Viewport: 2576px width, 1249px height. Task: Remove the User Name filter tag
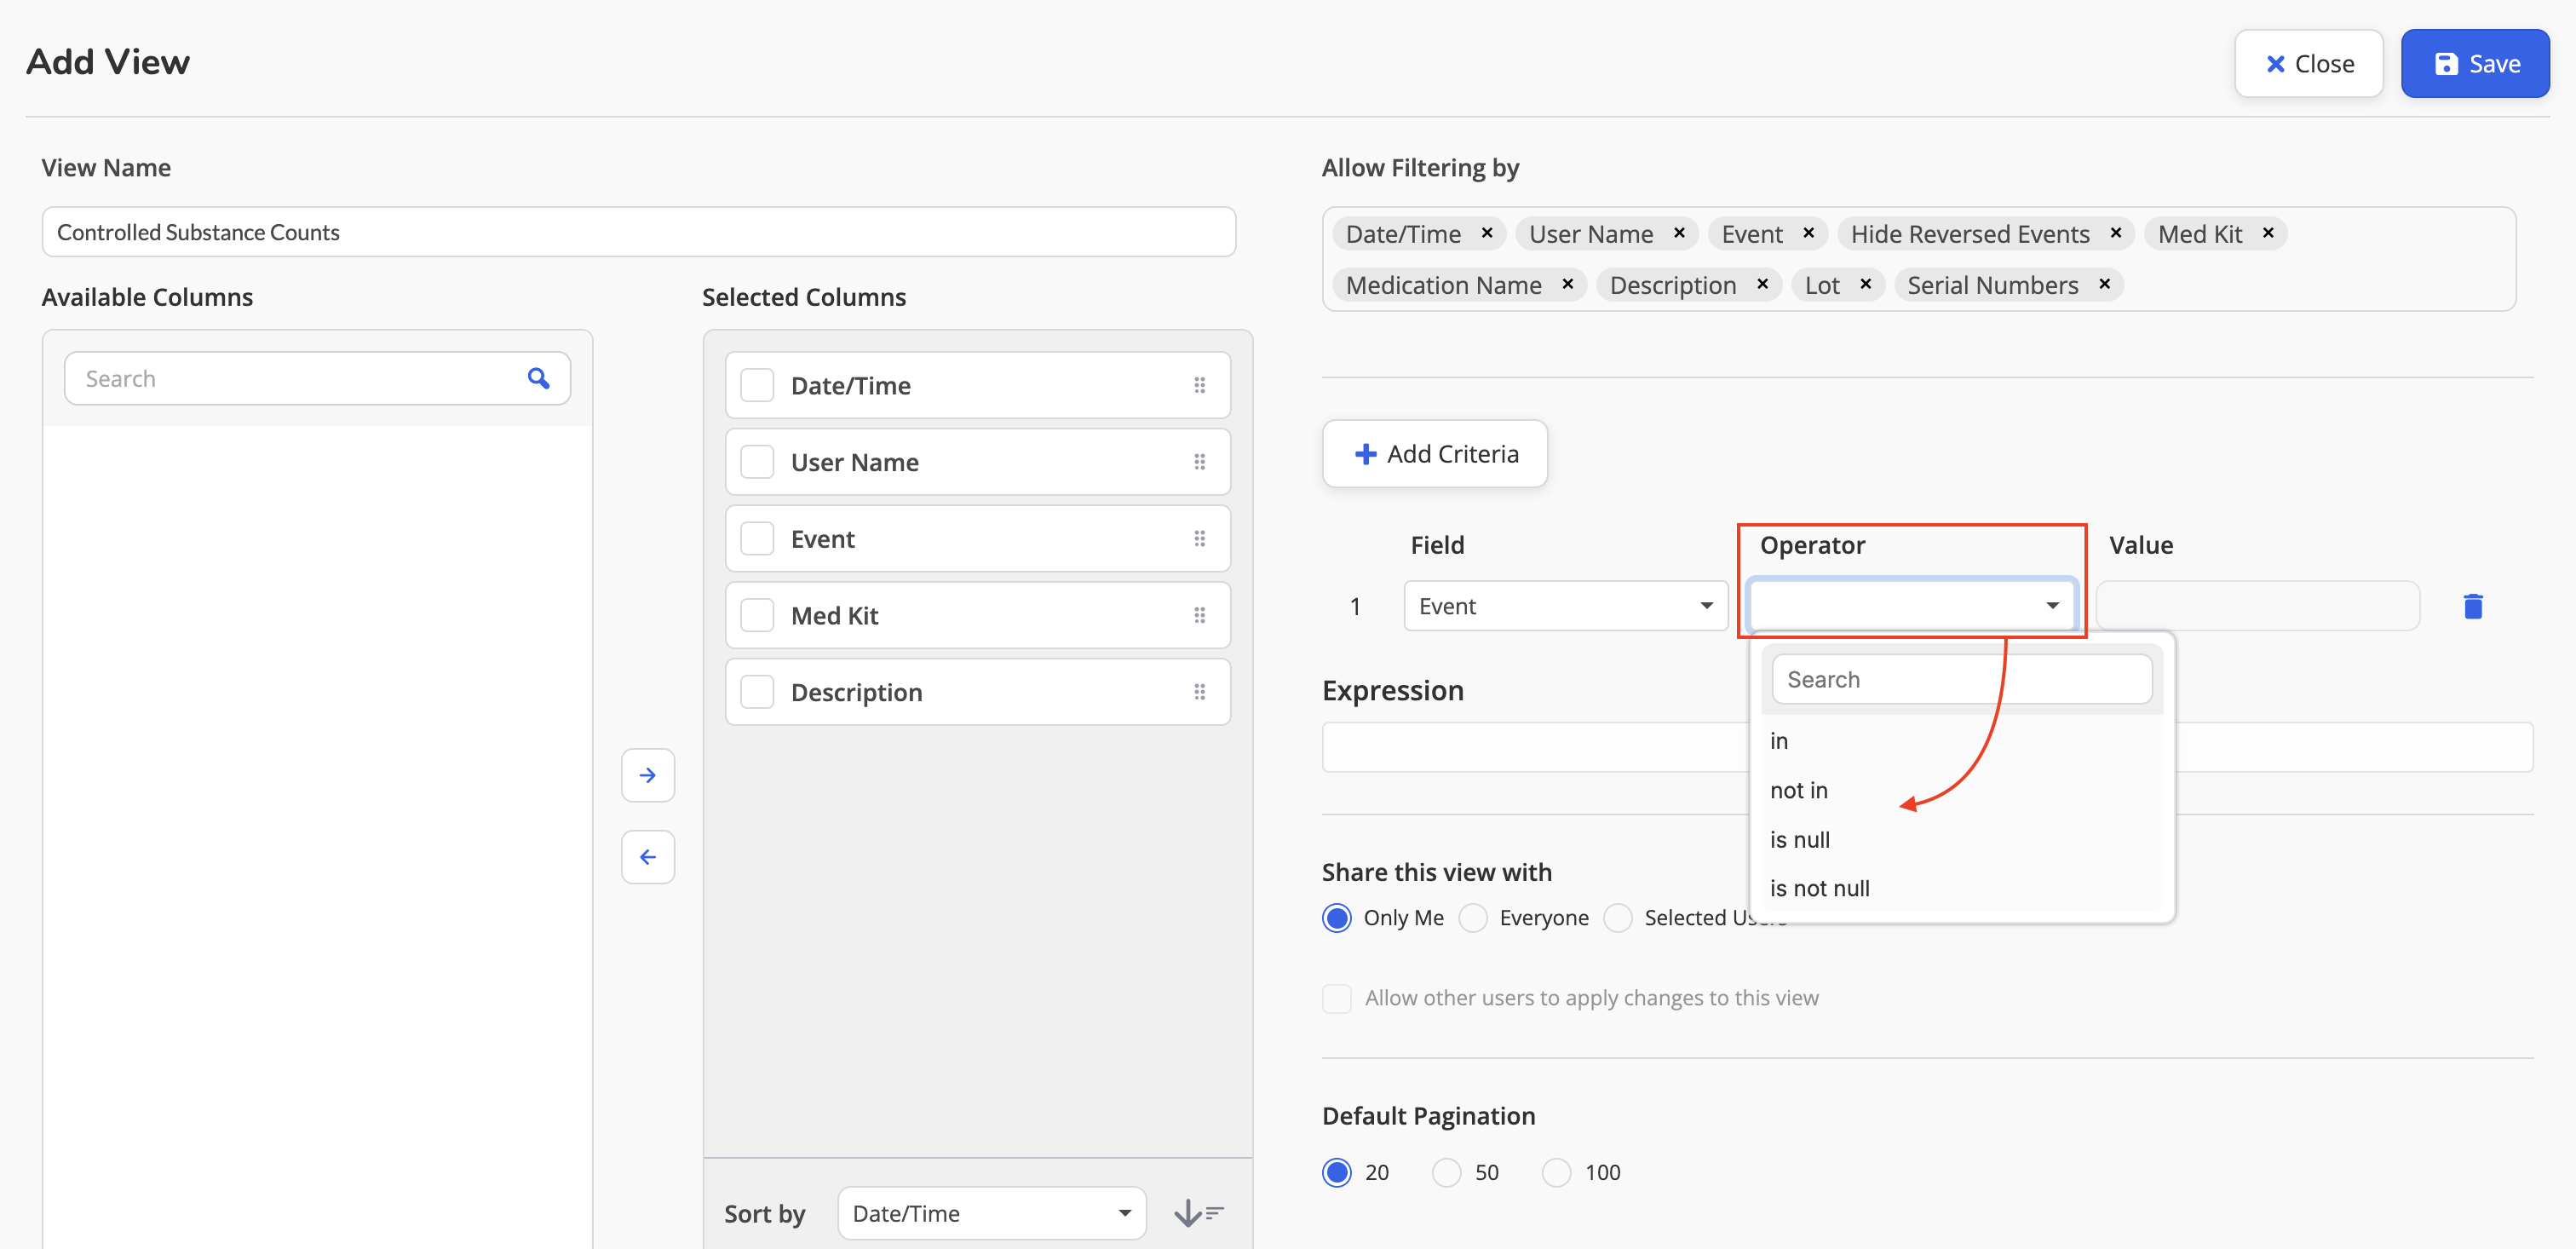pyautogui.click(x=1679, y=233)
